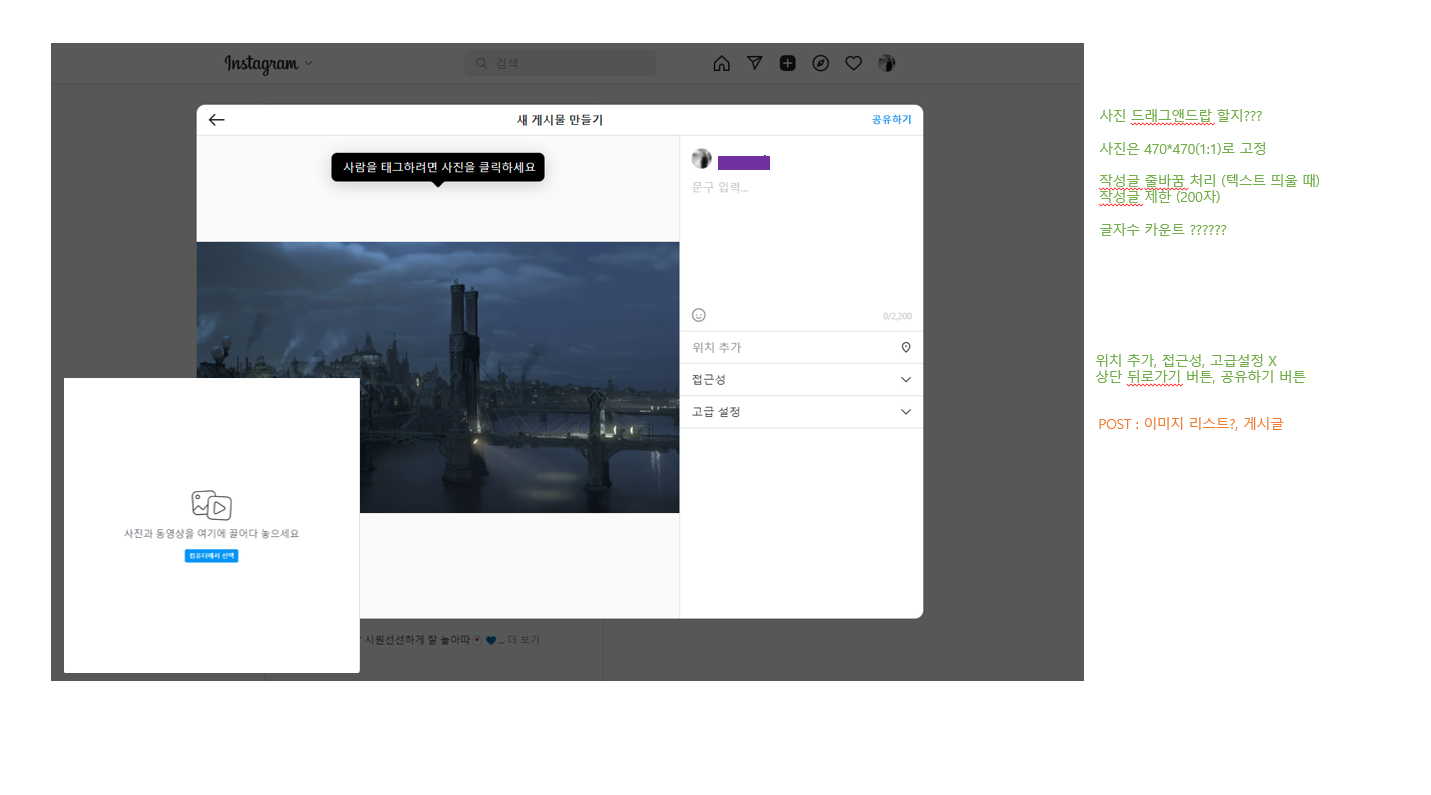The width and height of the screenshot is (1431, 795).
Task: Click the magnifier icon in the search box
Action: pos(481,63)
